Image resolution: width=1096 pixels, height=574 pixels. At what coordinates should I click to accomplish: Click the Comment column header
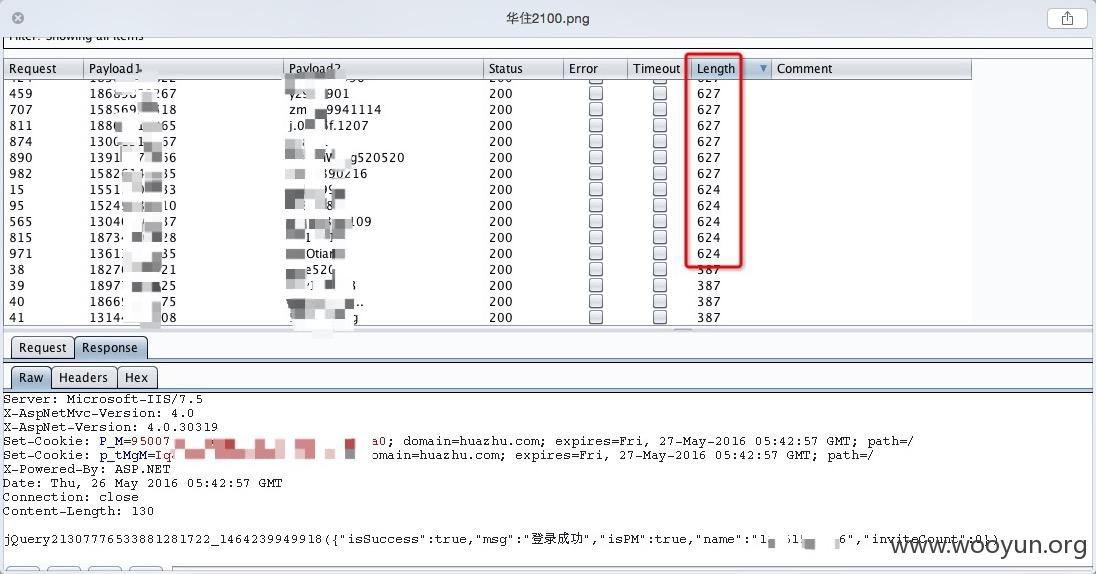871,69
